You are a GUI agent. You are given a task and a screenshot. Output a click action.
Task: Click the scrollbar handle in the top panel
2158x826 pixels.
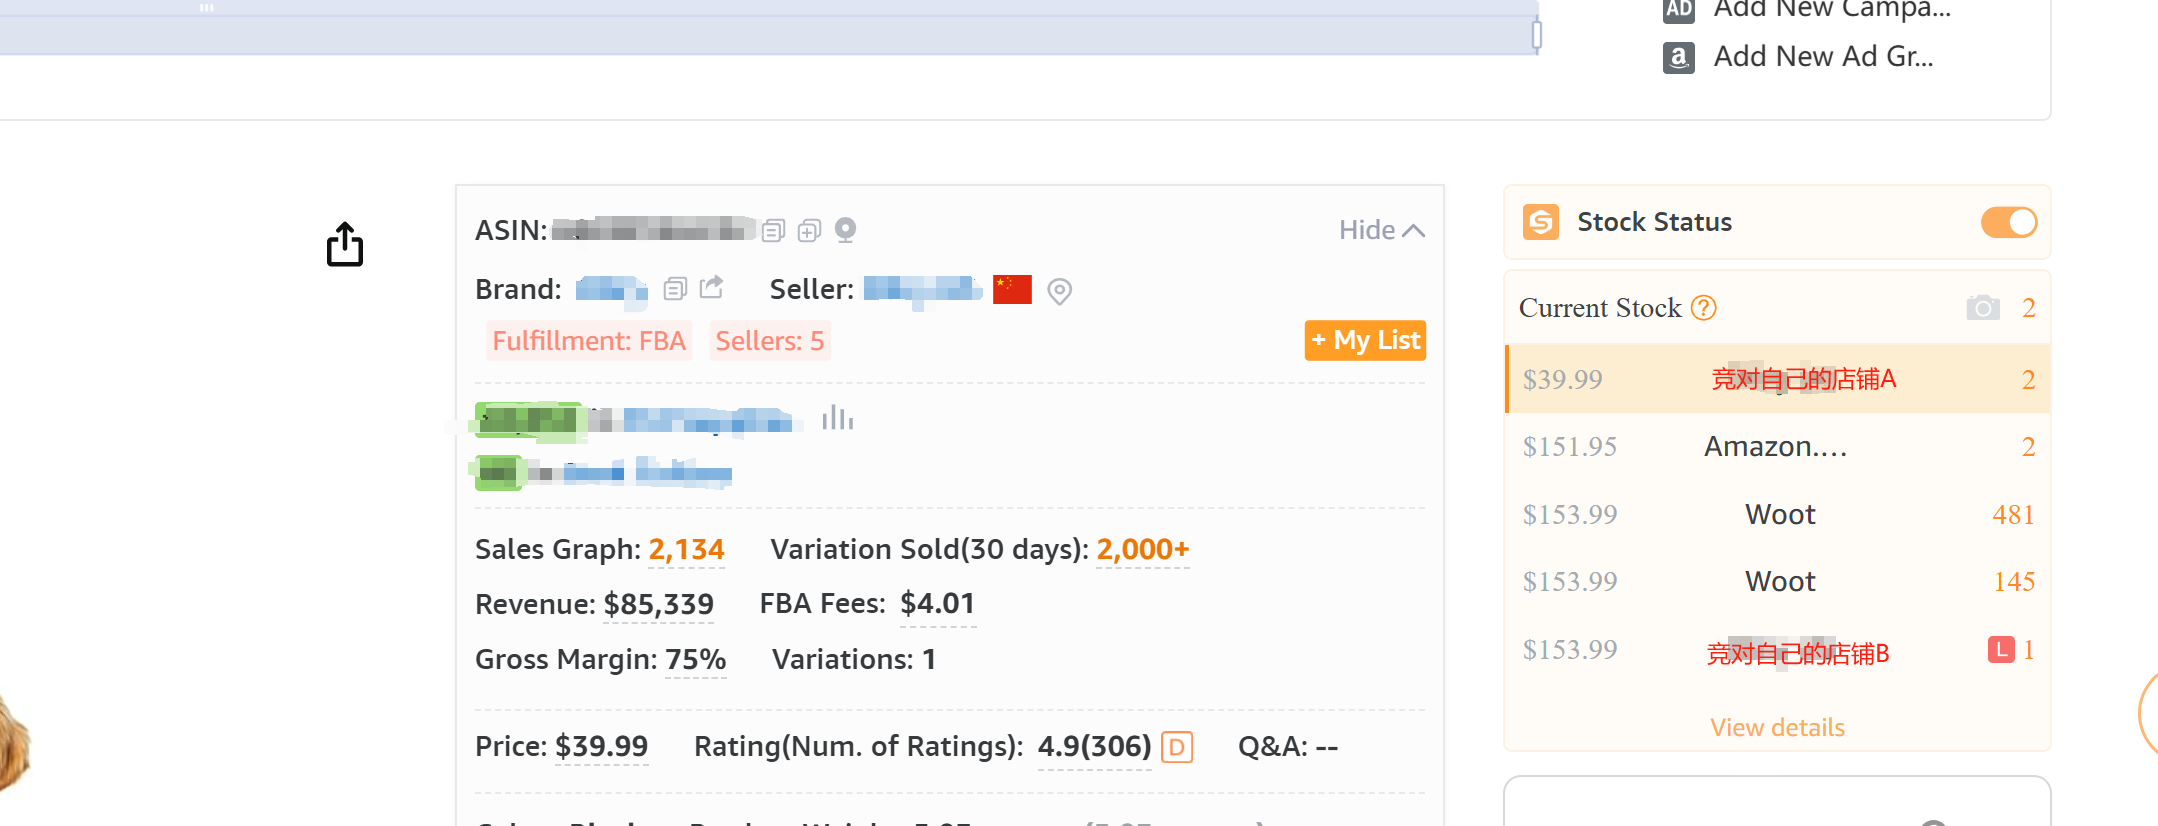[x=1537, y=35]
